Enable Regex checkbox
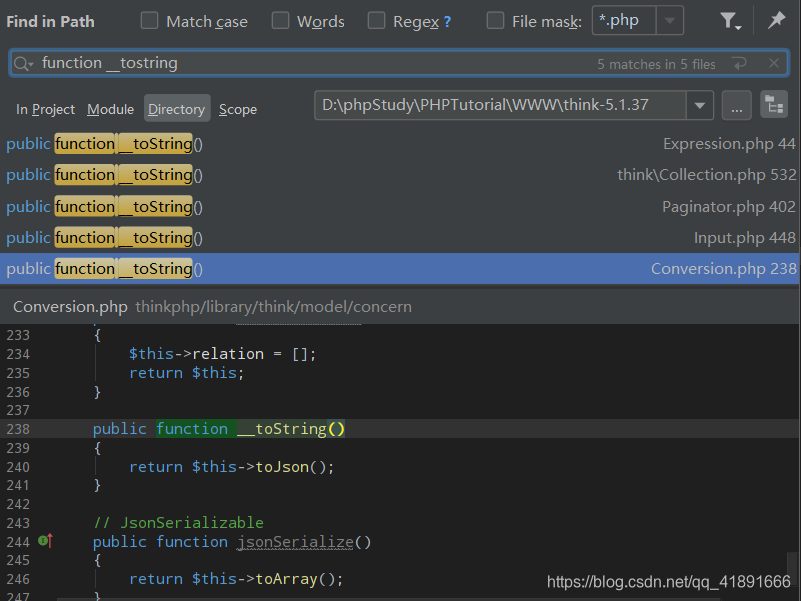This screenshot has width=801, height=601. [376, 21]
